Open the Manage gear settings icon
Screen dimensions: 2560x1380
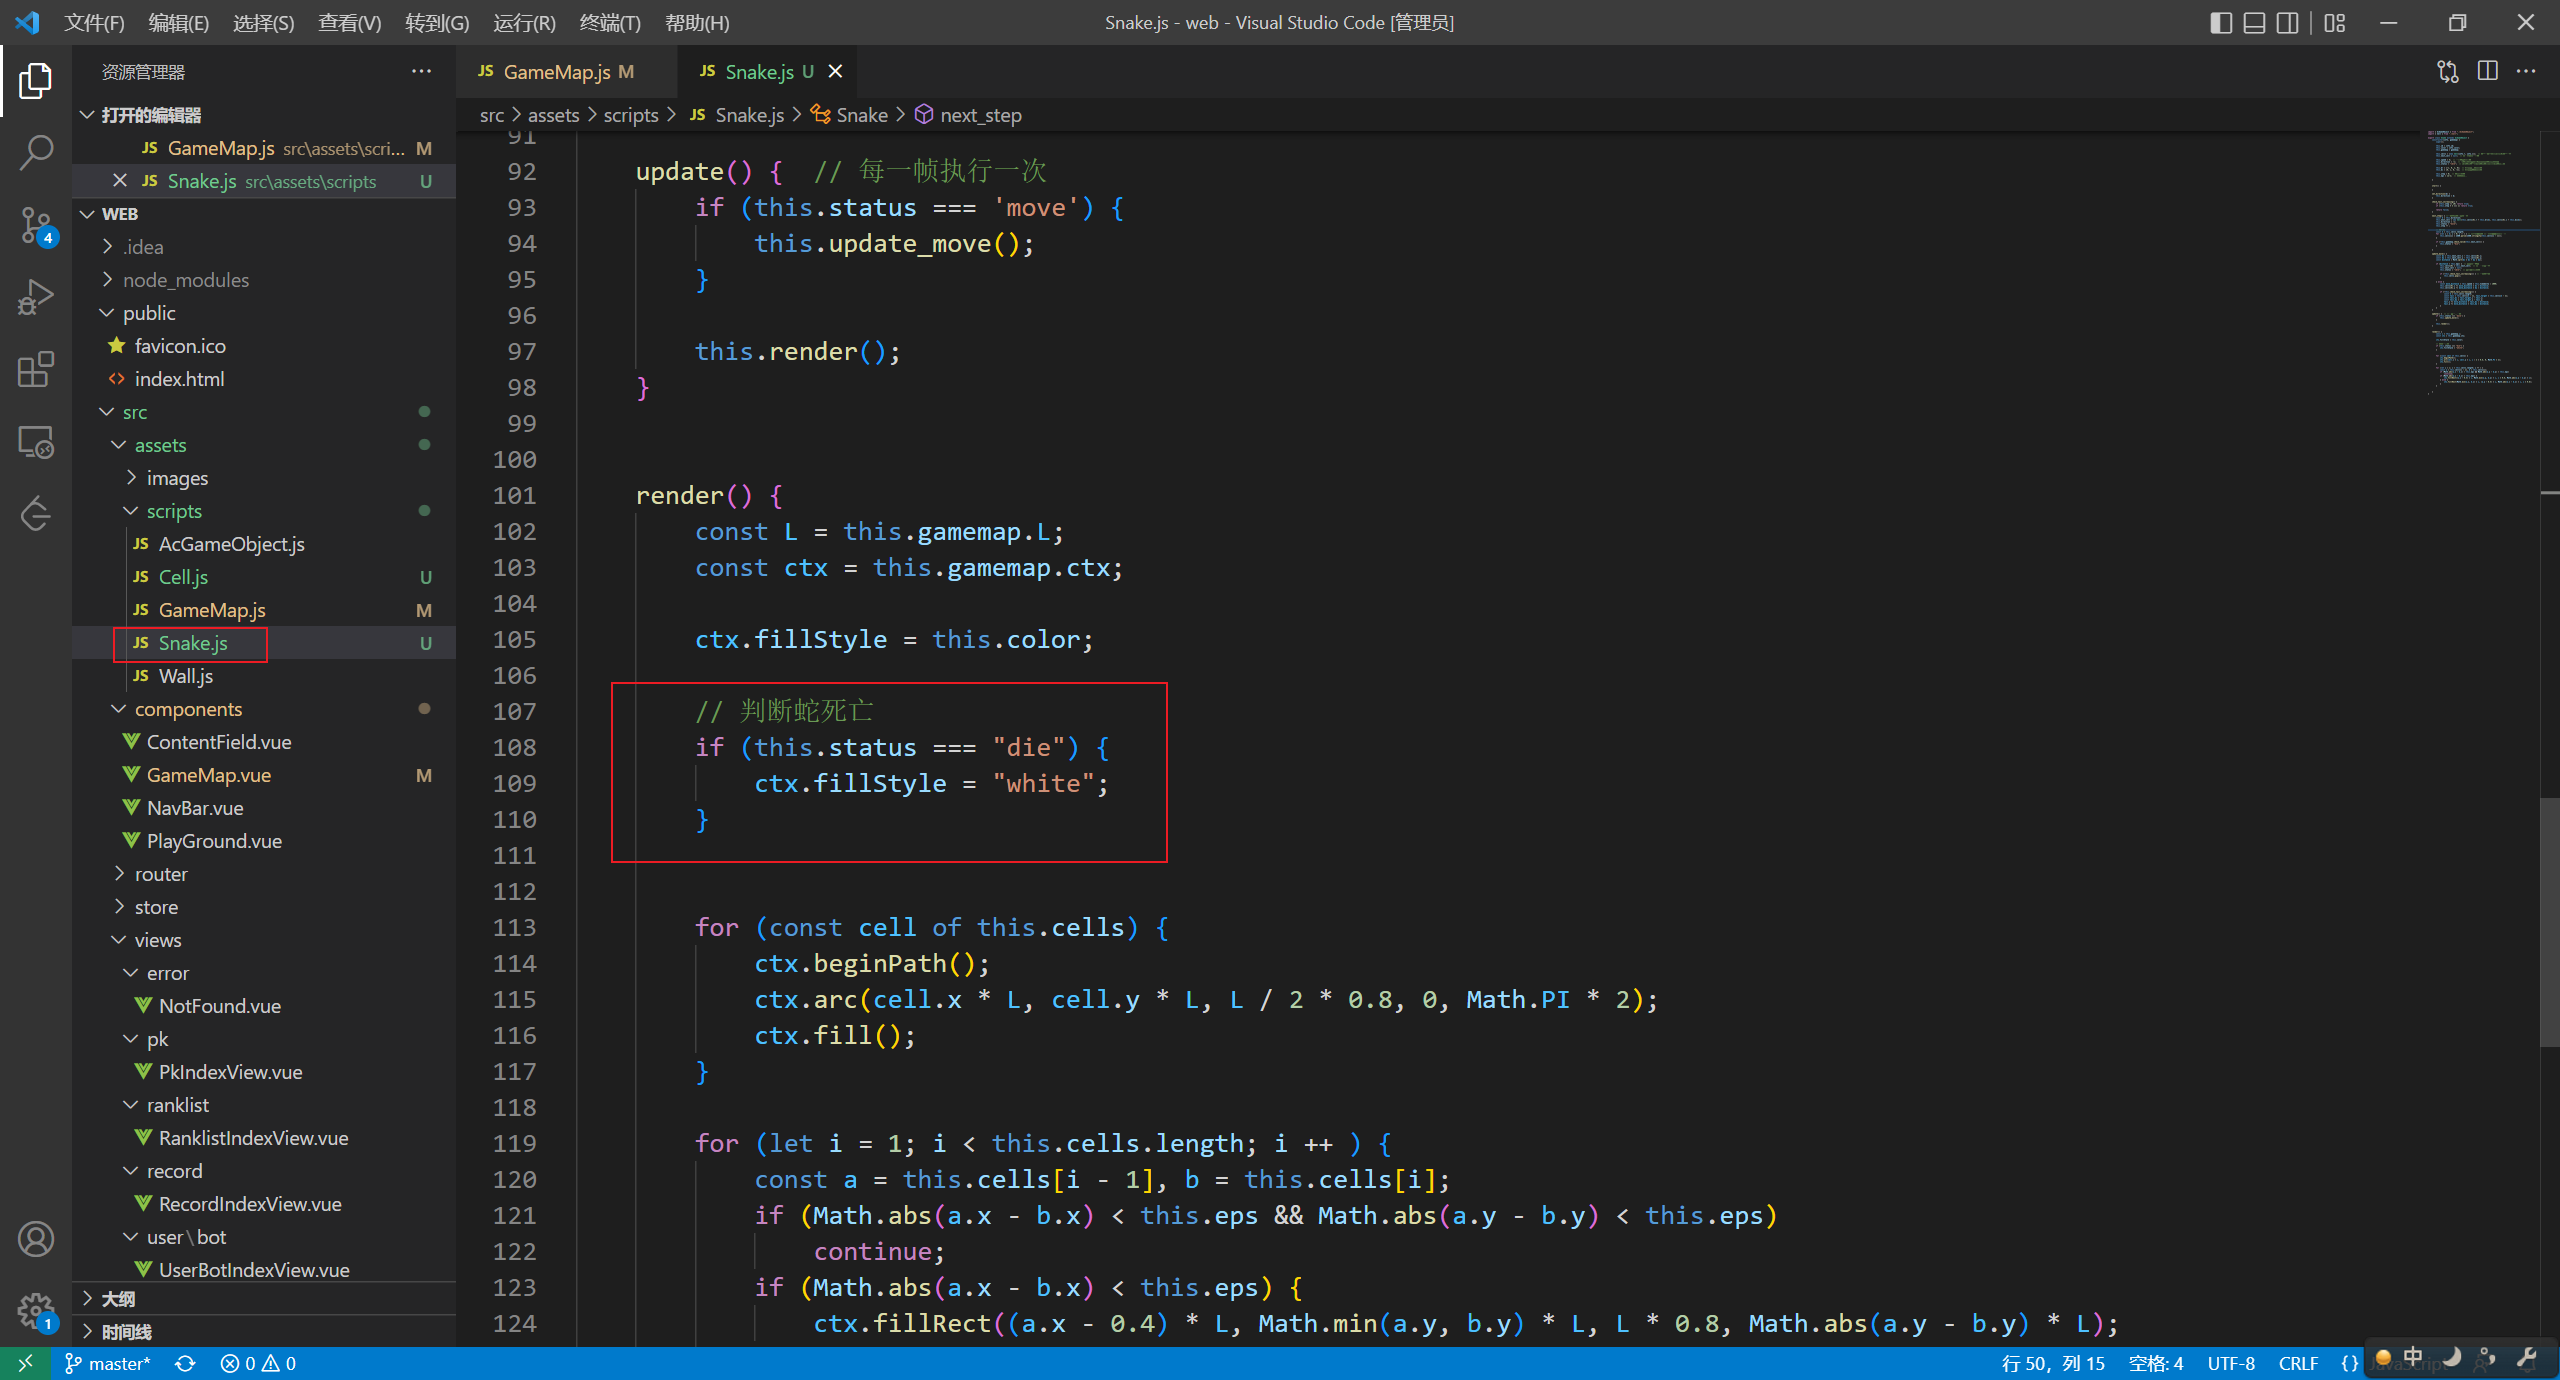[x=36, y=1311]
